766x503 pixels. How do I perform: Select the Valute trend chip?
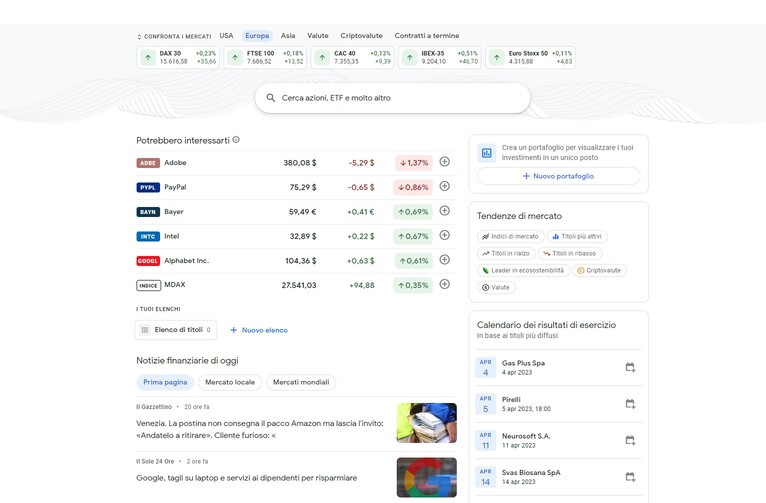tap(496, 288)
